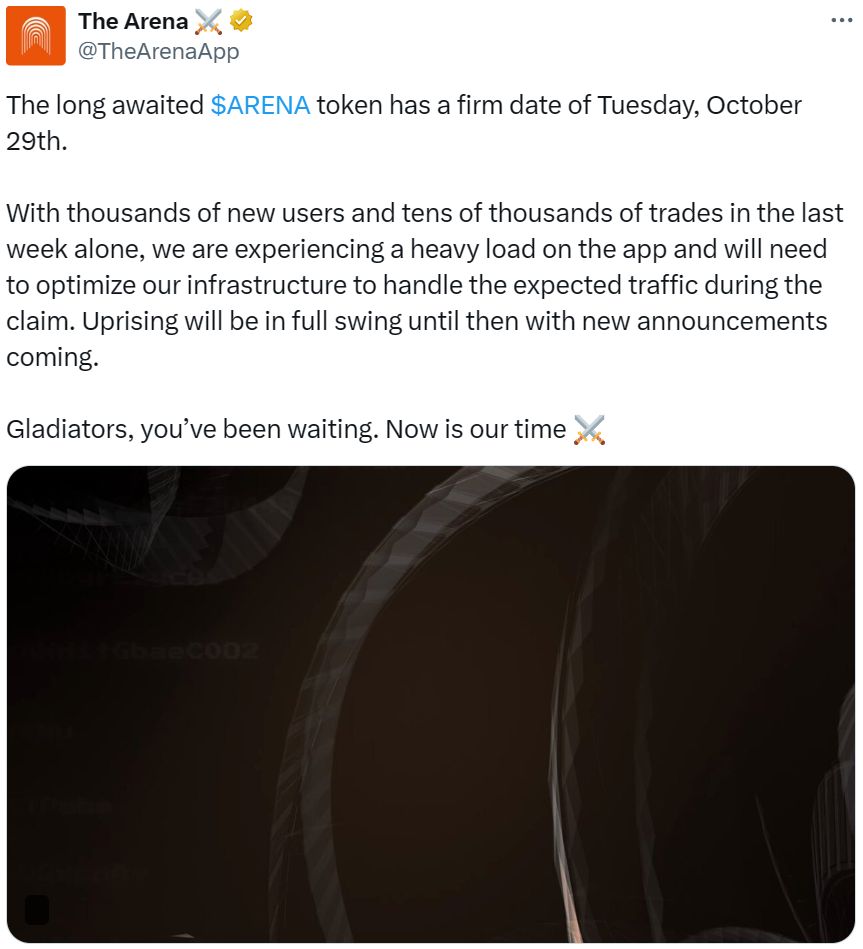Click the gold verified badge
Viewport: 863px width, 949px height.
241,21
